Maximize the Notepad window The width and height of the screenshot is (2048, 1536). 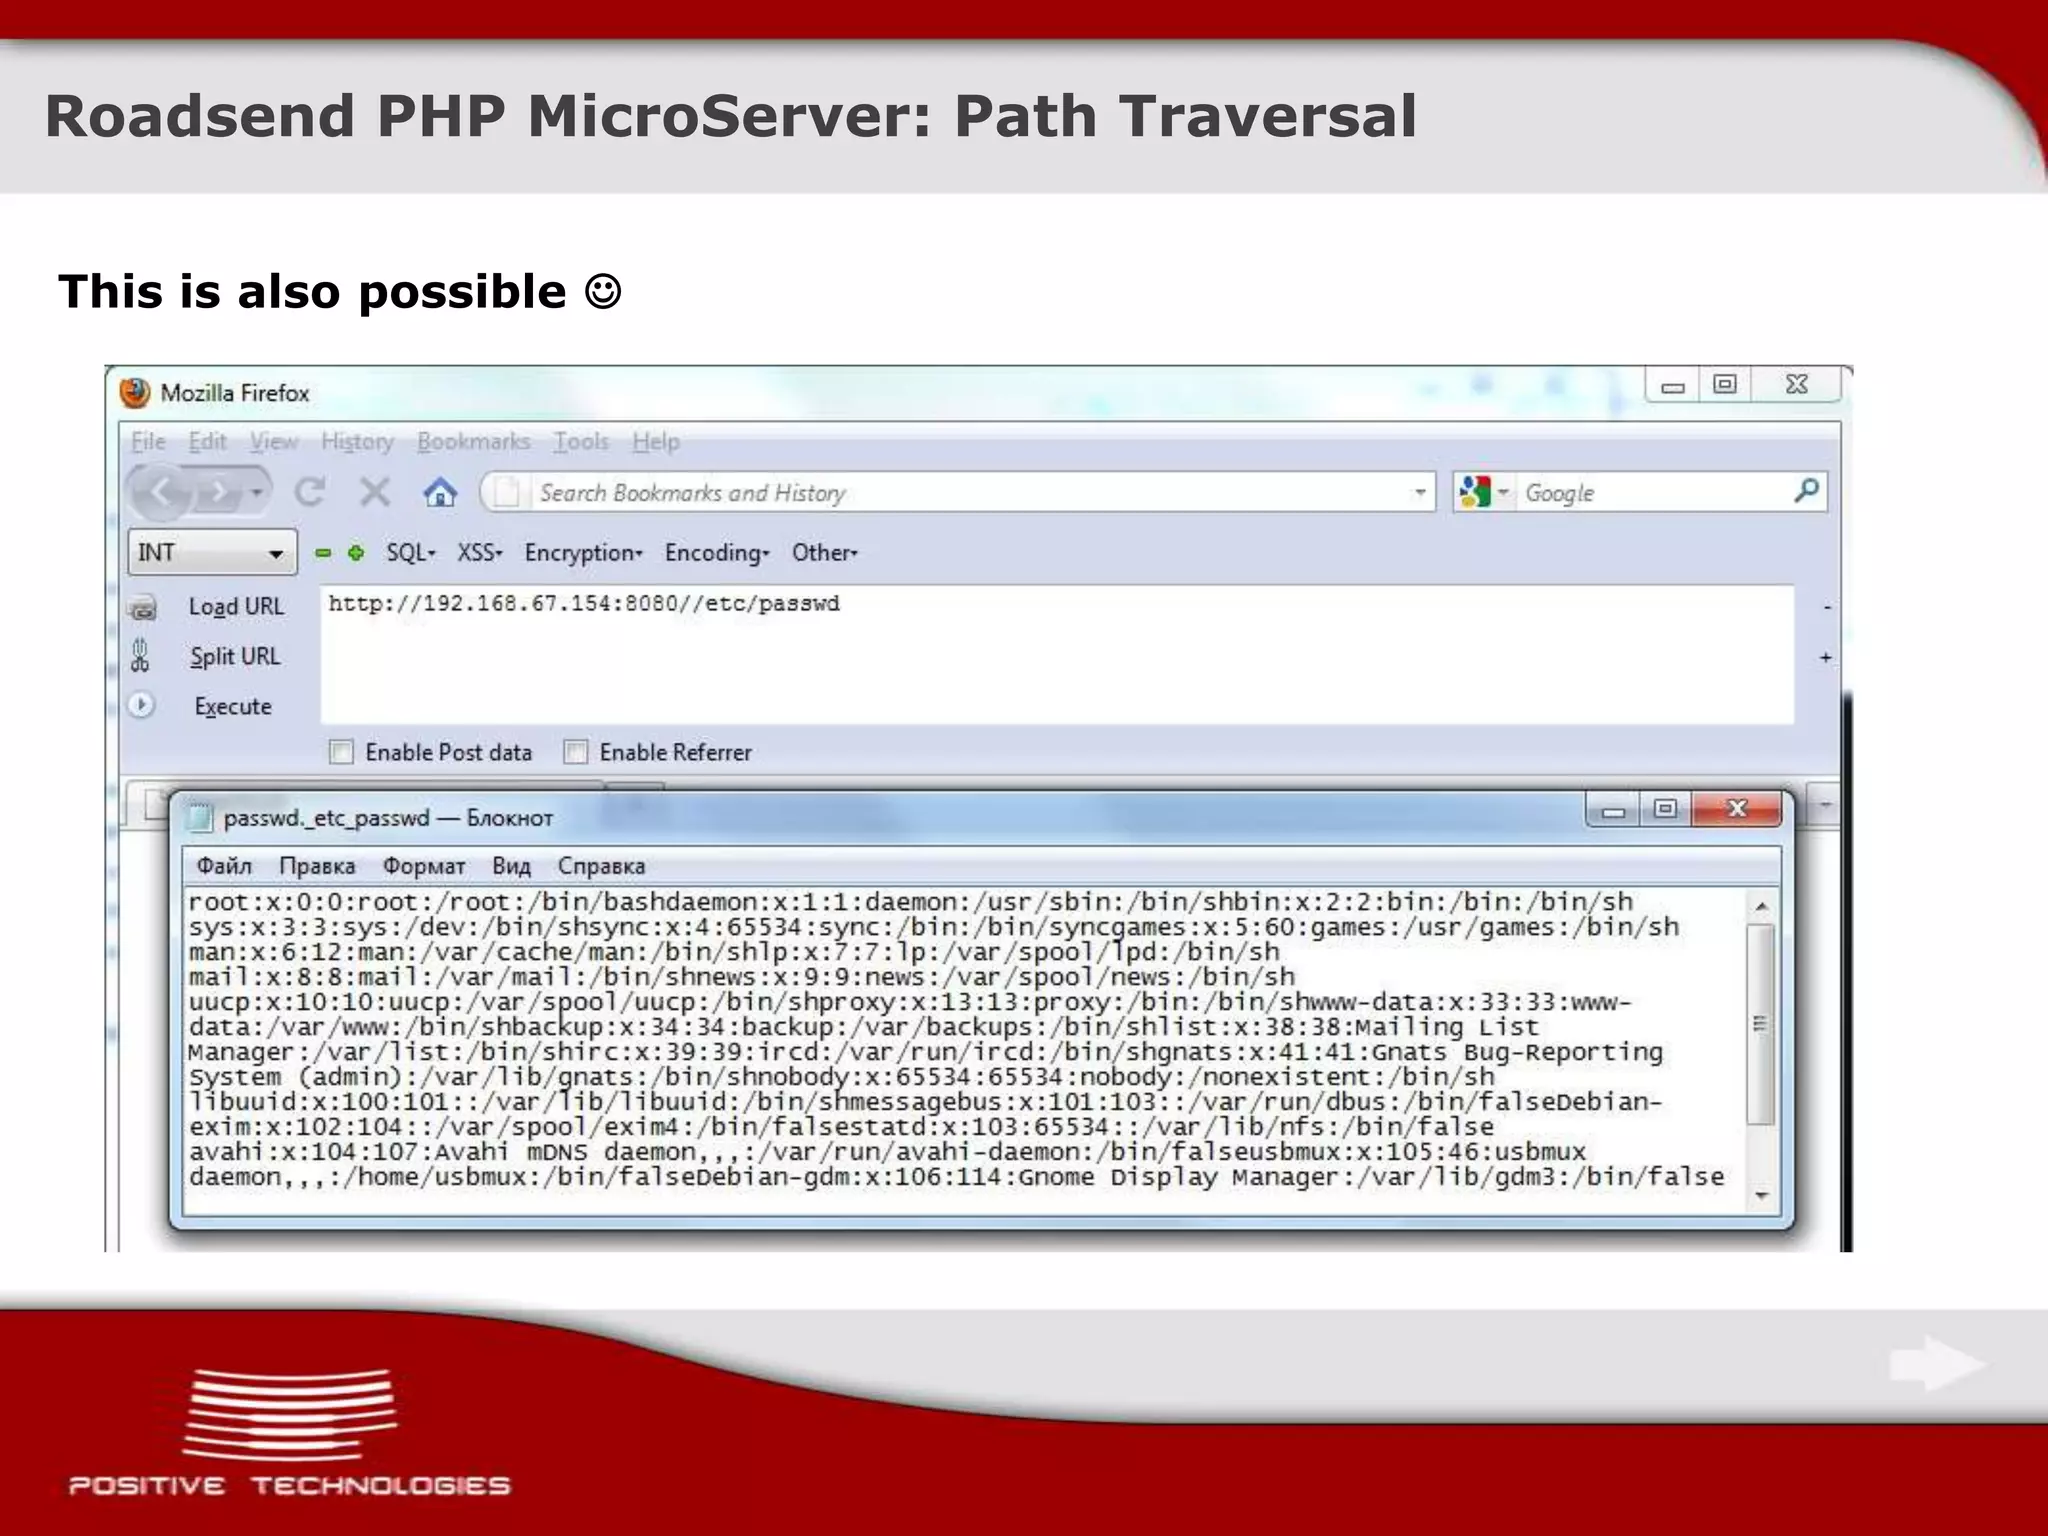(x=1665, y=810)
